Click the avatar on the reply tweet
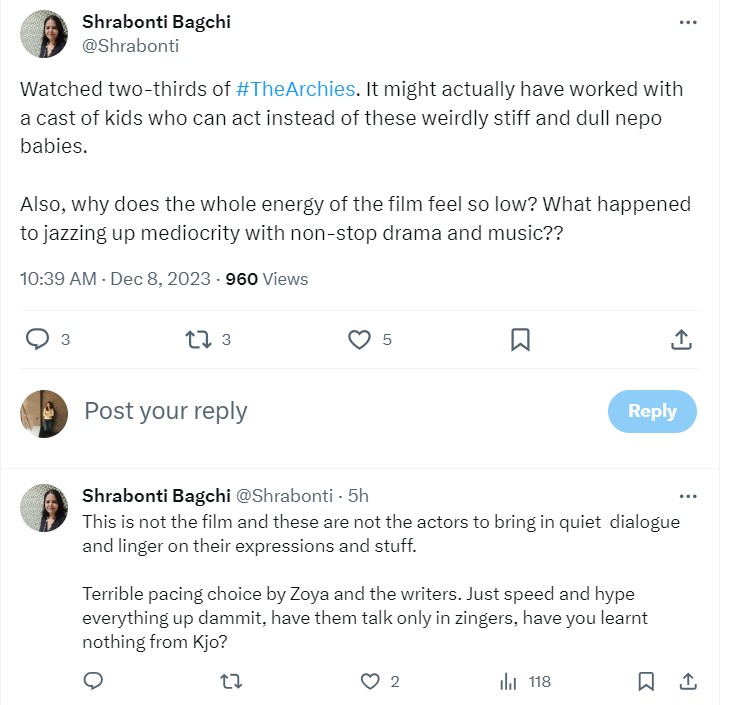This screenshot has width=736, height=705. pyautogui.click(x=44, y=508)
